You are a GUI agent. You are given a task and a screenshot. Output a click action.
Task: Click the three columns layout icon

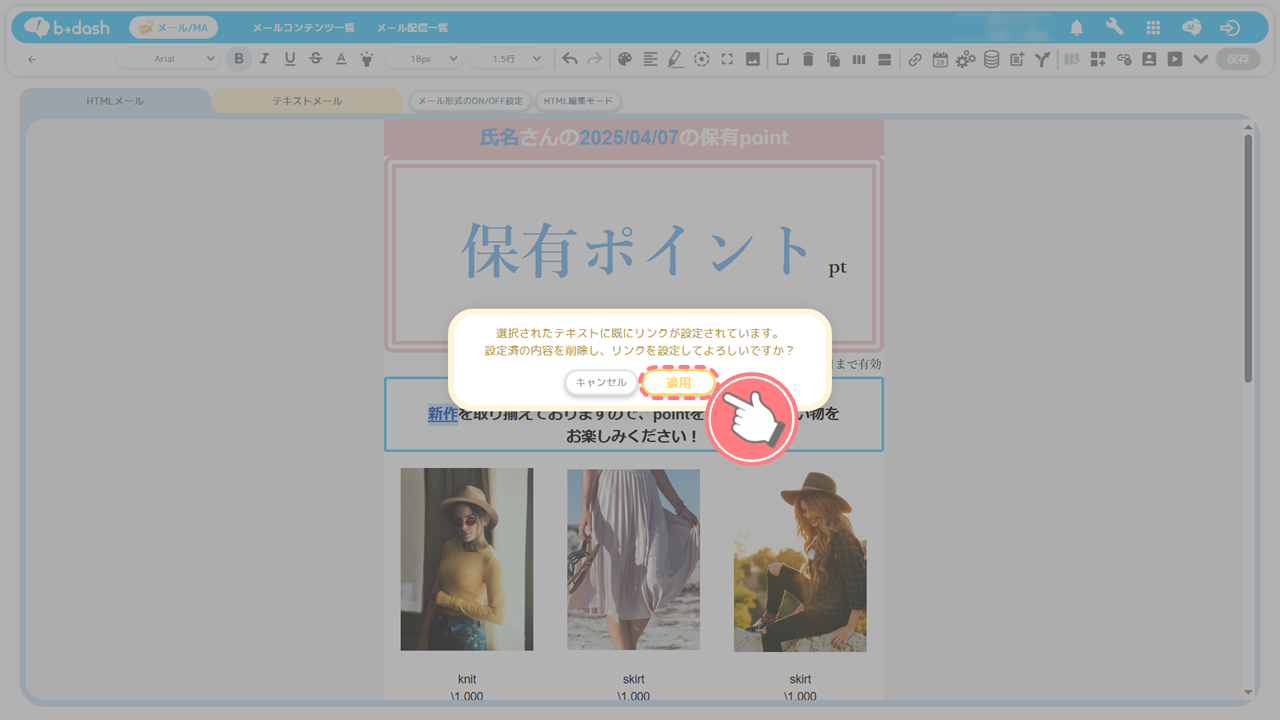coord(859,59)
